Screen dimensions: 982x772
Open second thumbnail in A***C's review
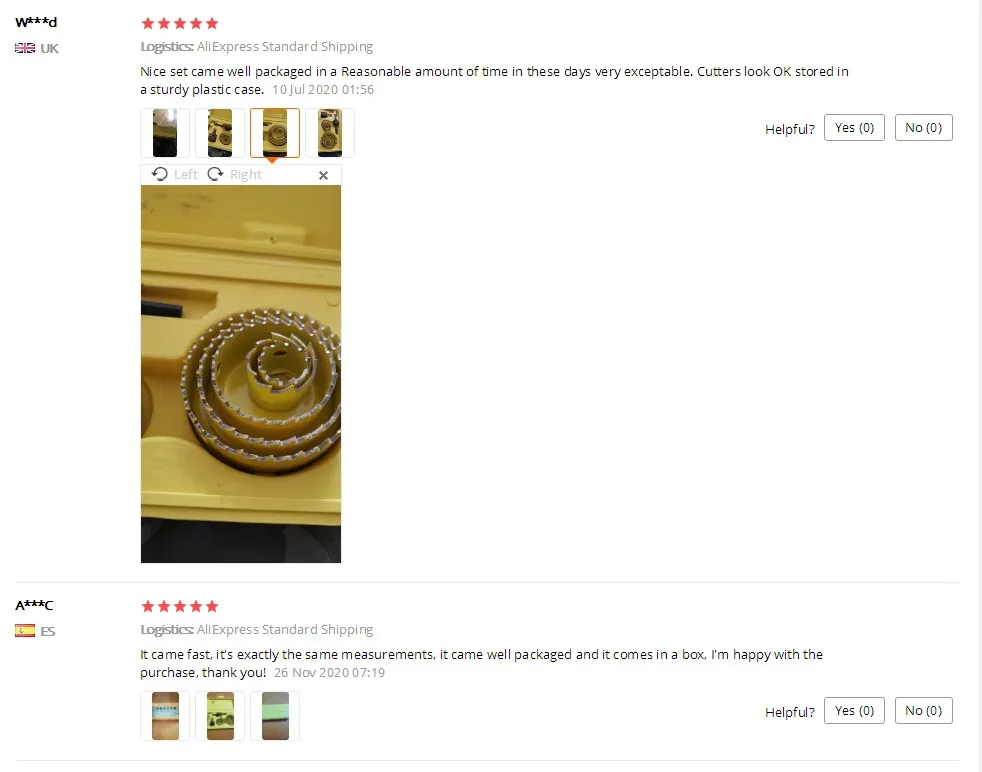pos(220,716)
